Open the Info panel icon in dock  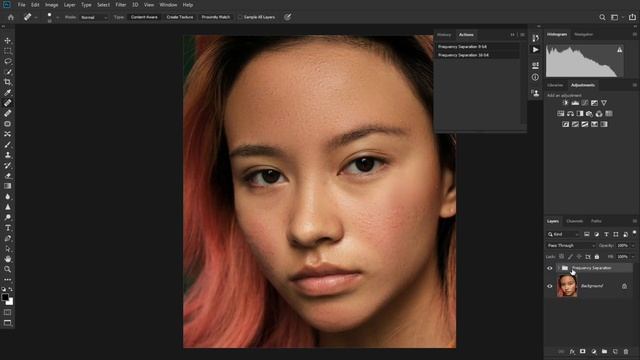[x=536, y=77]
